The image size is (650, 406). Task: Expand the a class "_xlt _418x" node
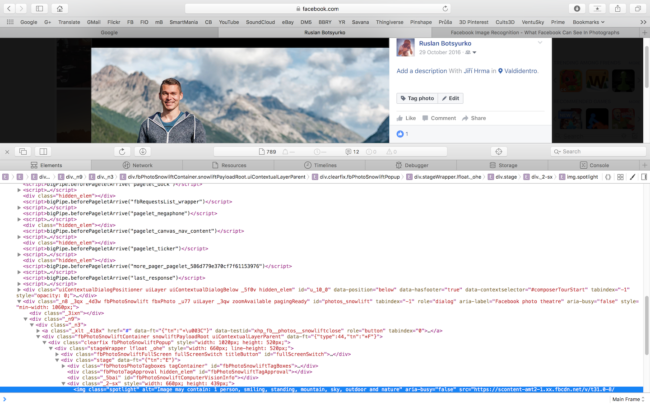[x=38, y=331]
